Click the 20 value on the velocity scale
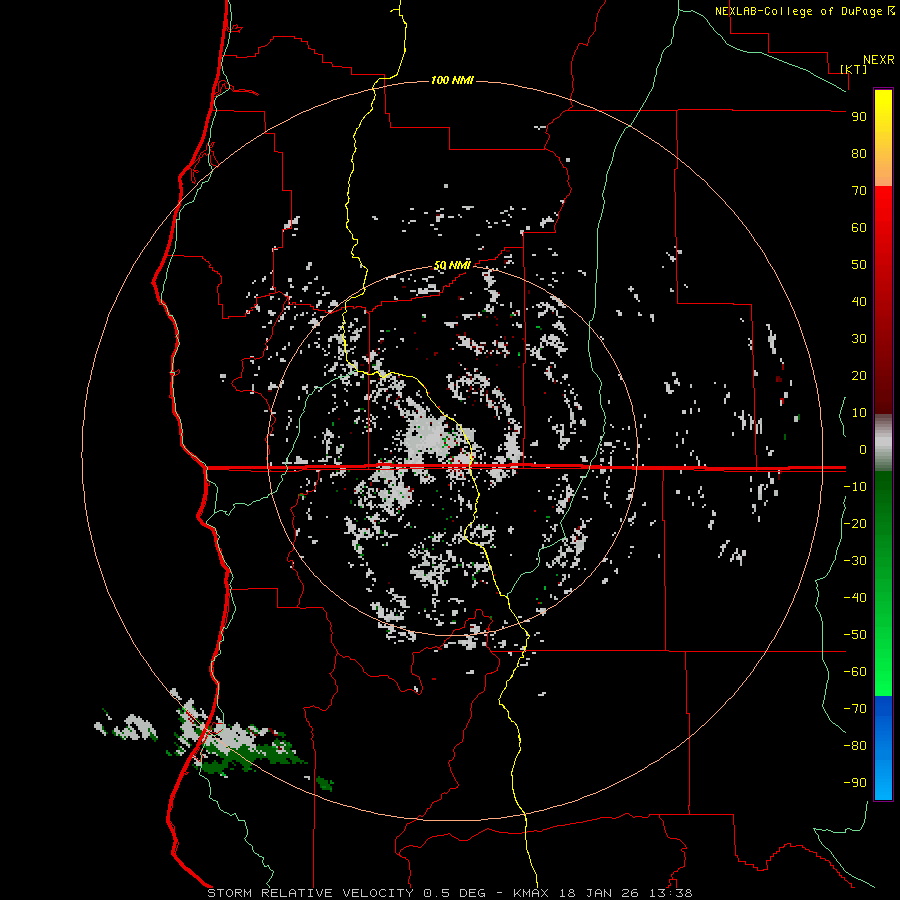 click(859, 375)
